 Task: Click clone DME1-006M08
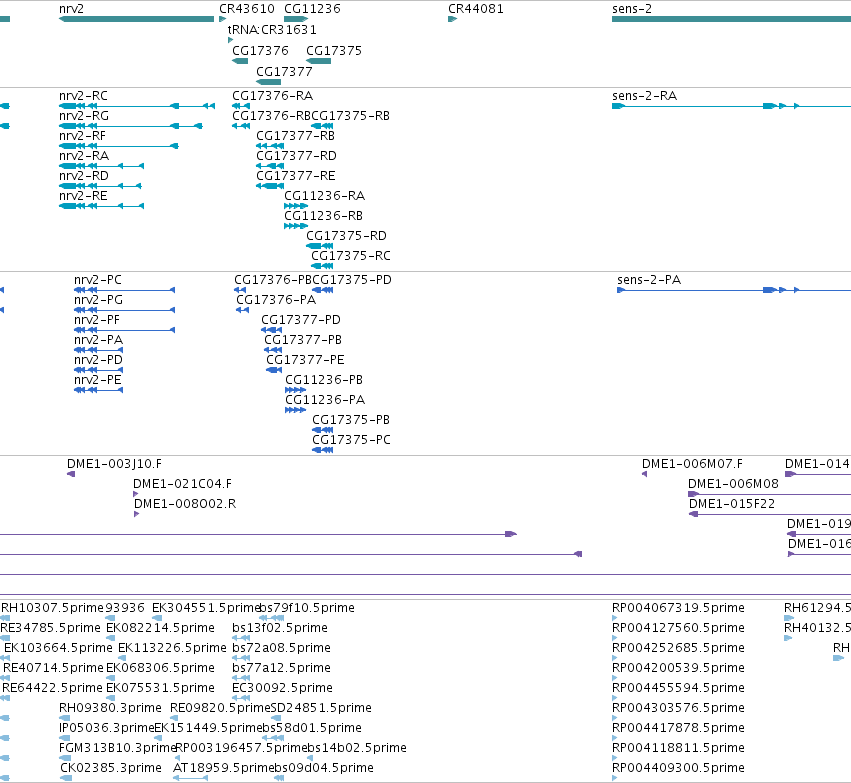click(733, 484)
